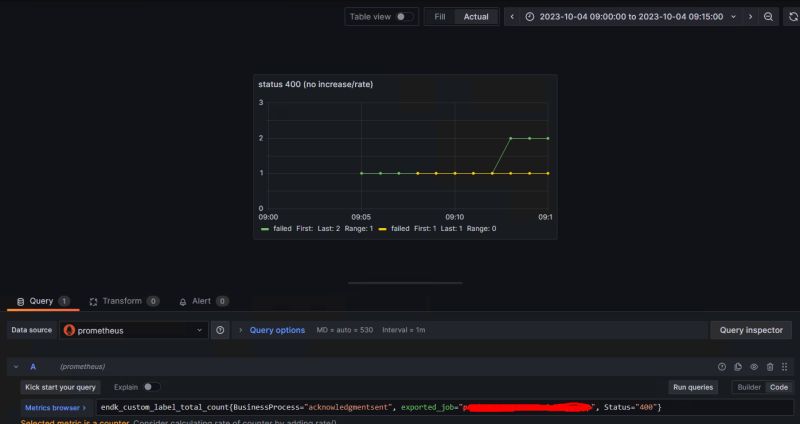Open the time range picker
This screenshot has width=800, height=424.
pos(631,17)
